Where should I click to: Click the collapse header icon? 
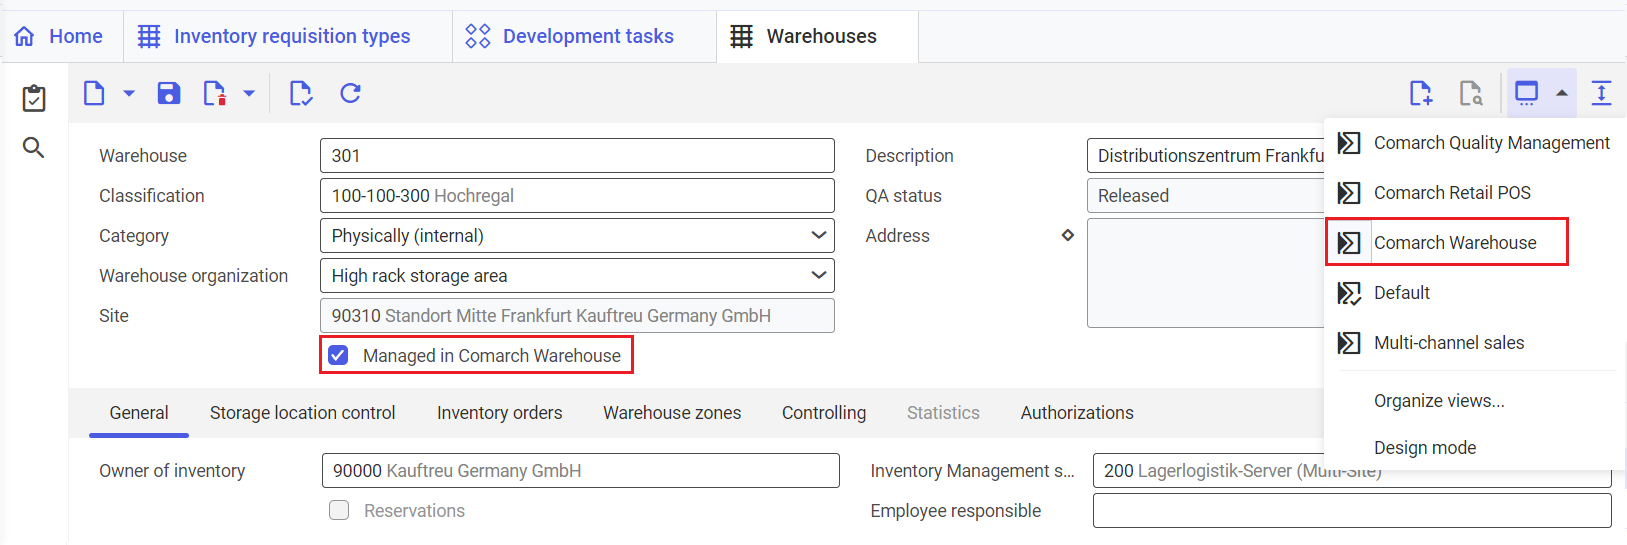(1601, 93)
